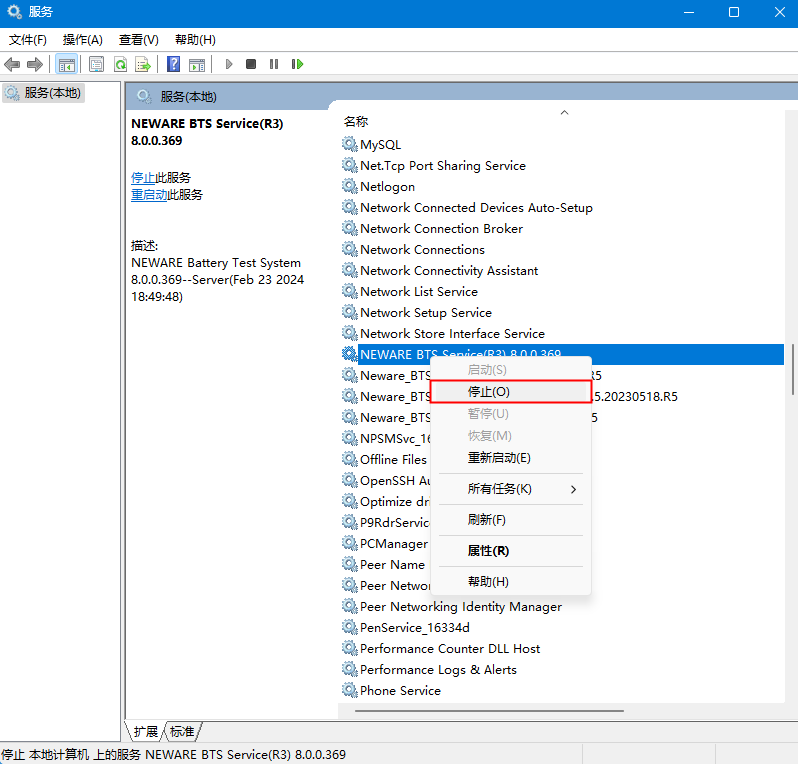Click the Start Service play icon

coord(229,64)
